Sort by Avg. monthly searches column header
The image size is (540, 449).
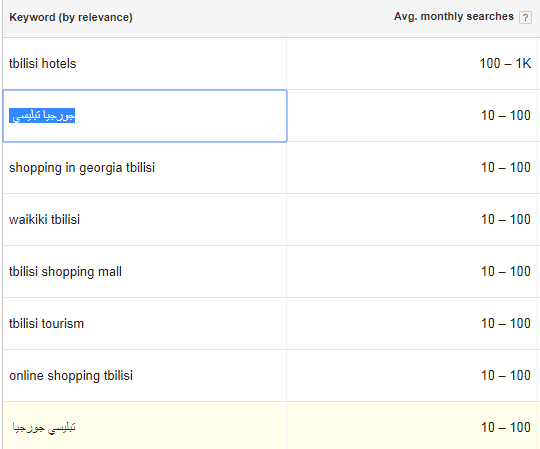(x=454, y=17)
